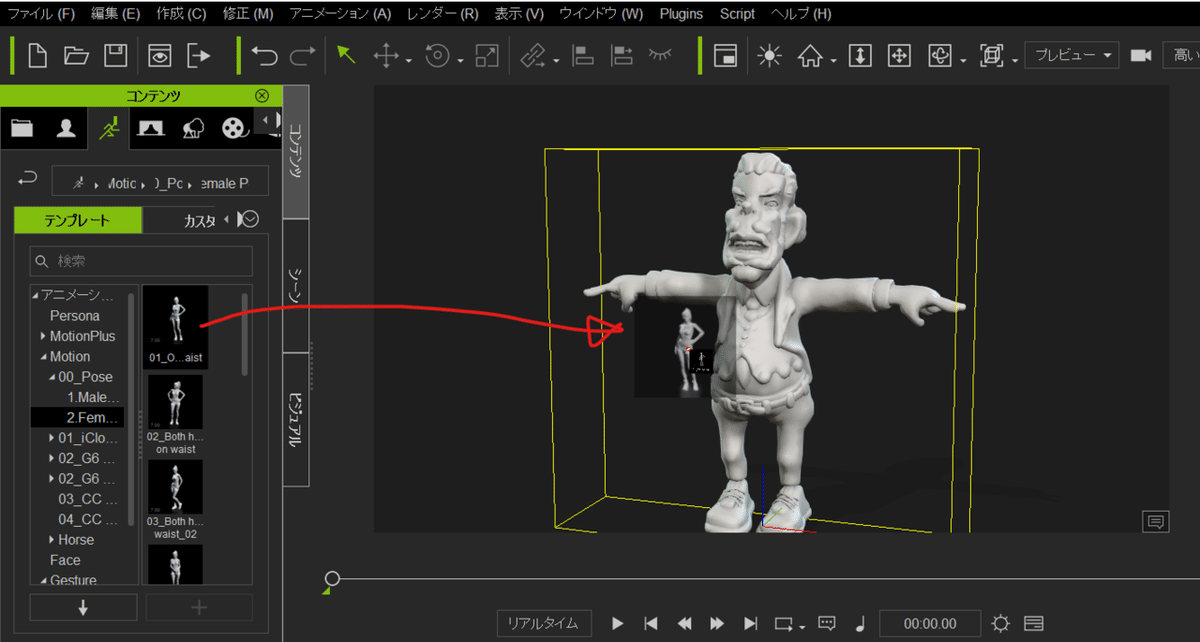The image size is (1200, 642).
Task: Step to the previous frame
Action: (x=684, y=624)
